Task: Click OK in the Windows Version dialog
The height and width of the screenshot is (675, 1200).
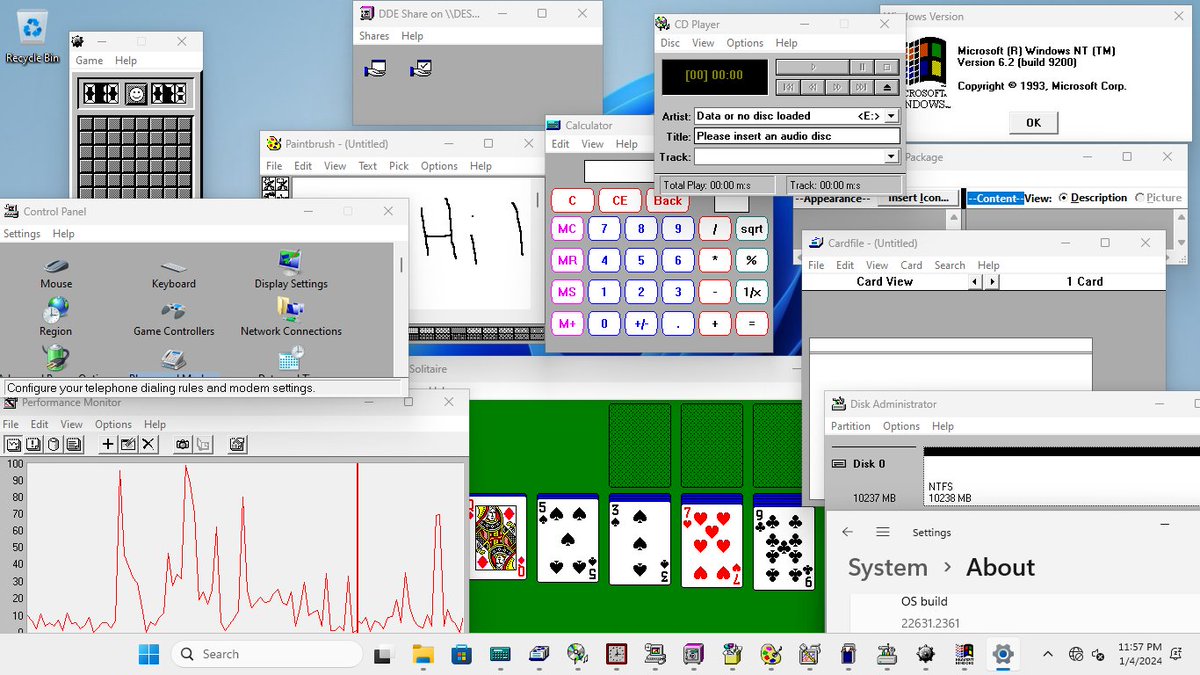Action: point(1033,122)
